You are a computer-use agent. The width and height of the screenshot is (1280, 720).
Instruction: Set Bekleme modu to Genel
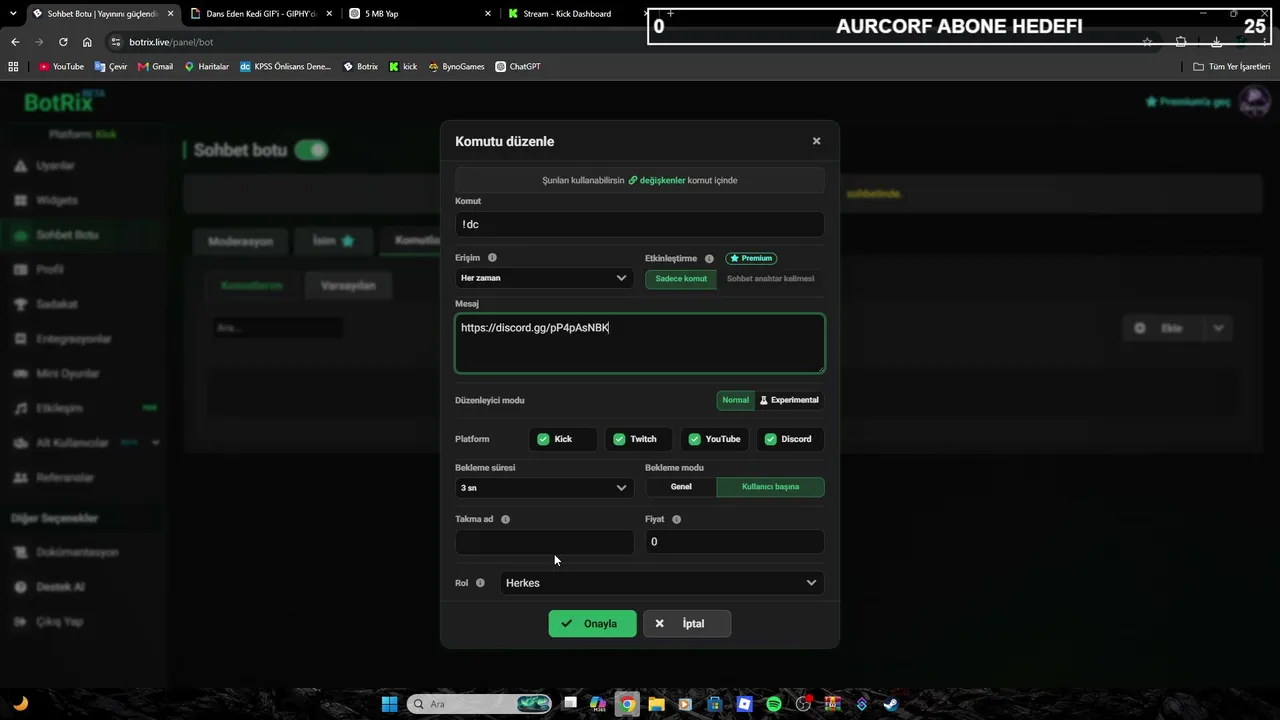681,487
